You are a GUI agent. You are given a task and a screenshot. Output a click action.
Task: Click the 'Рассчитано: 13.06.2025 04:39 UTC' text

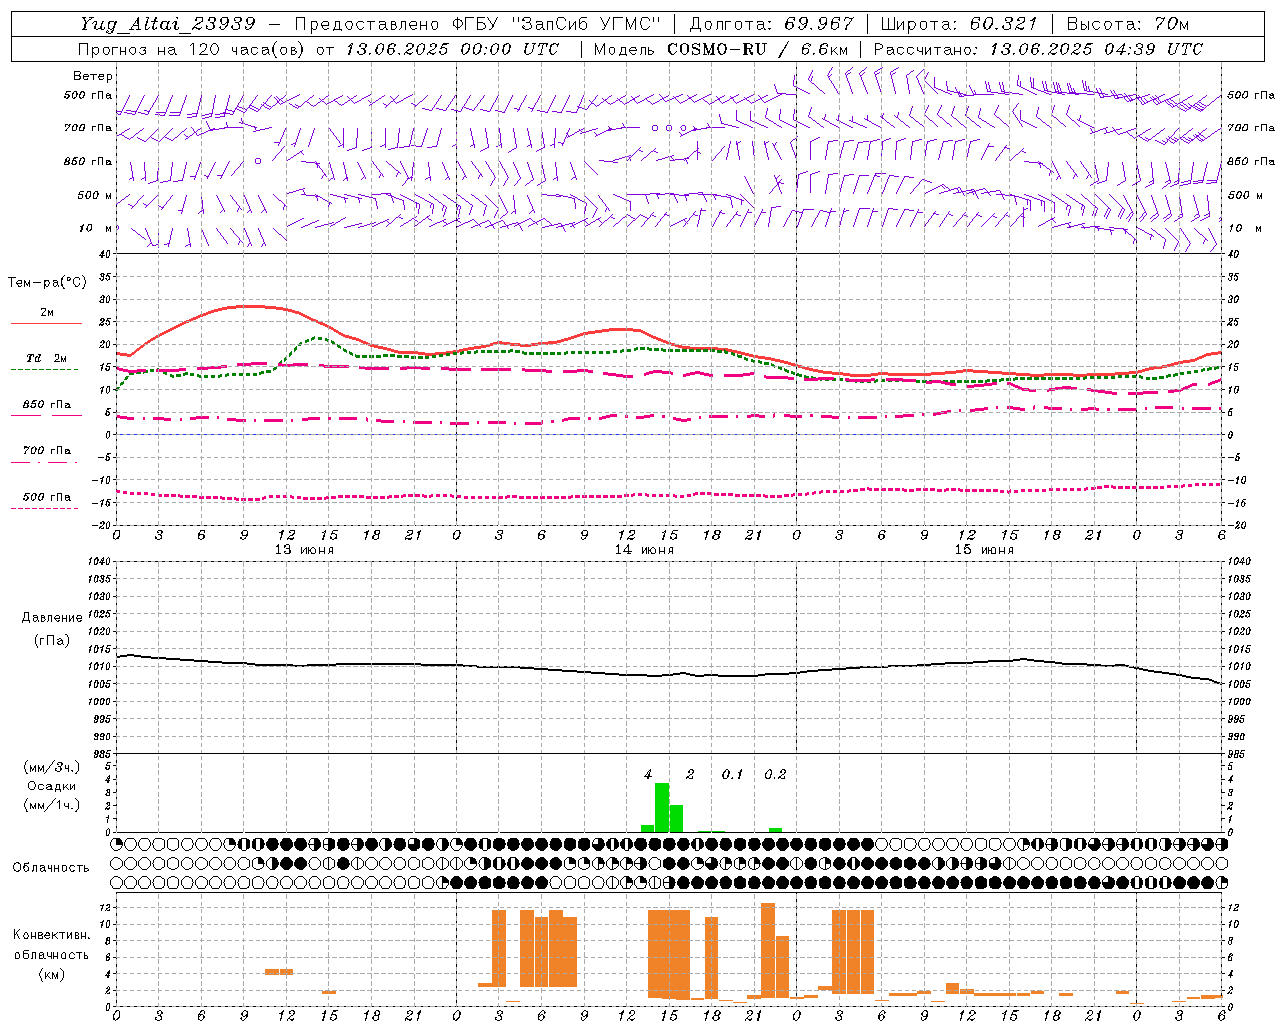point(1038,49)
